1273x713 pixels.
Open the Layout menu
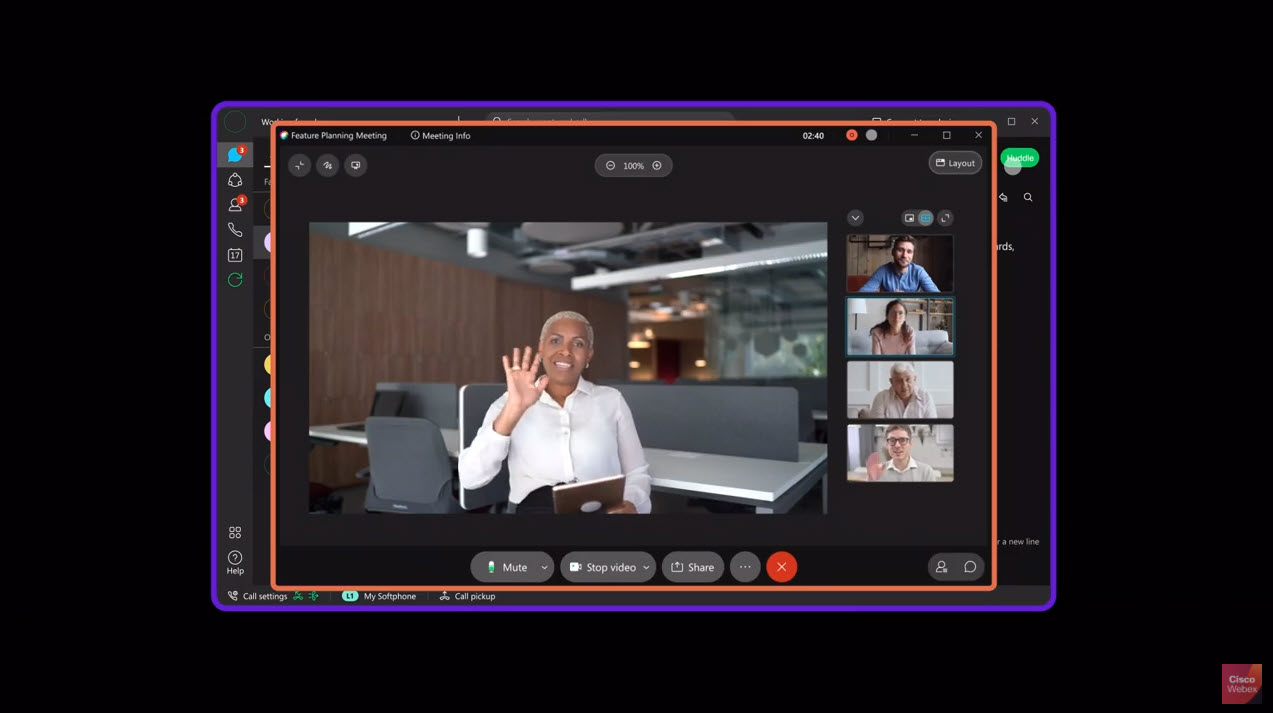tap(955, 163)
